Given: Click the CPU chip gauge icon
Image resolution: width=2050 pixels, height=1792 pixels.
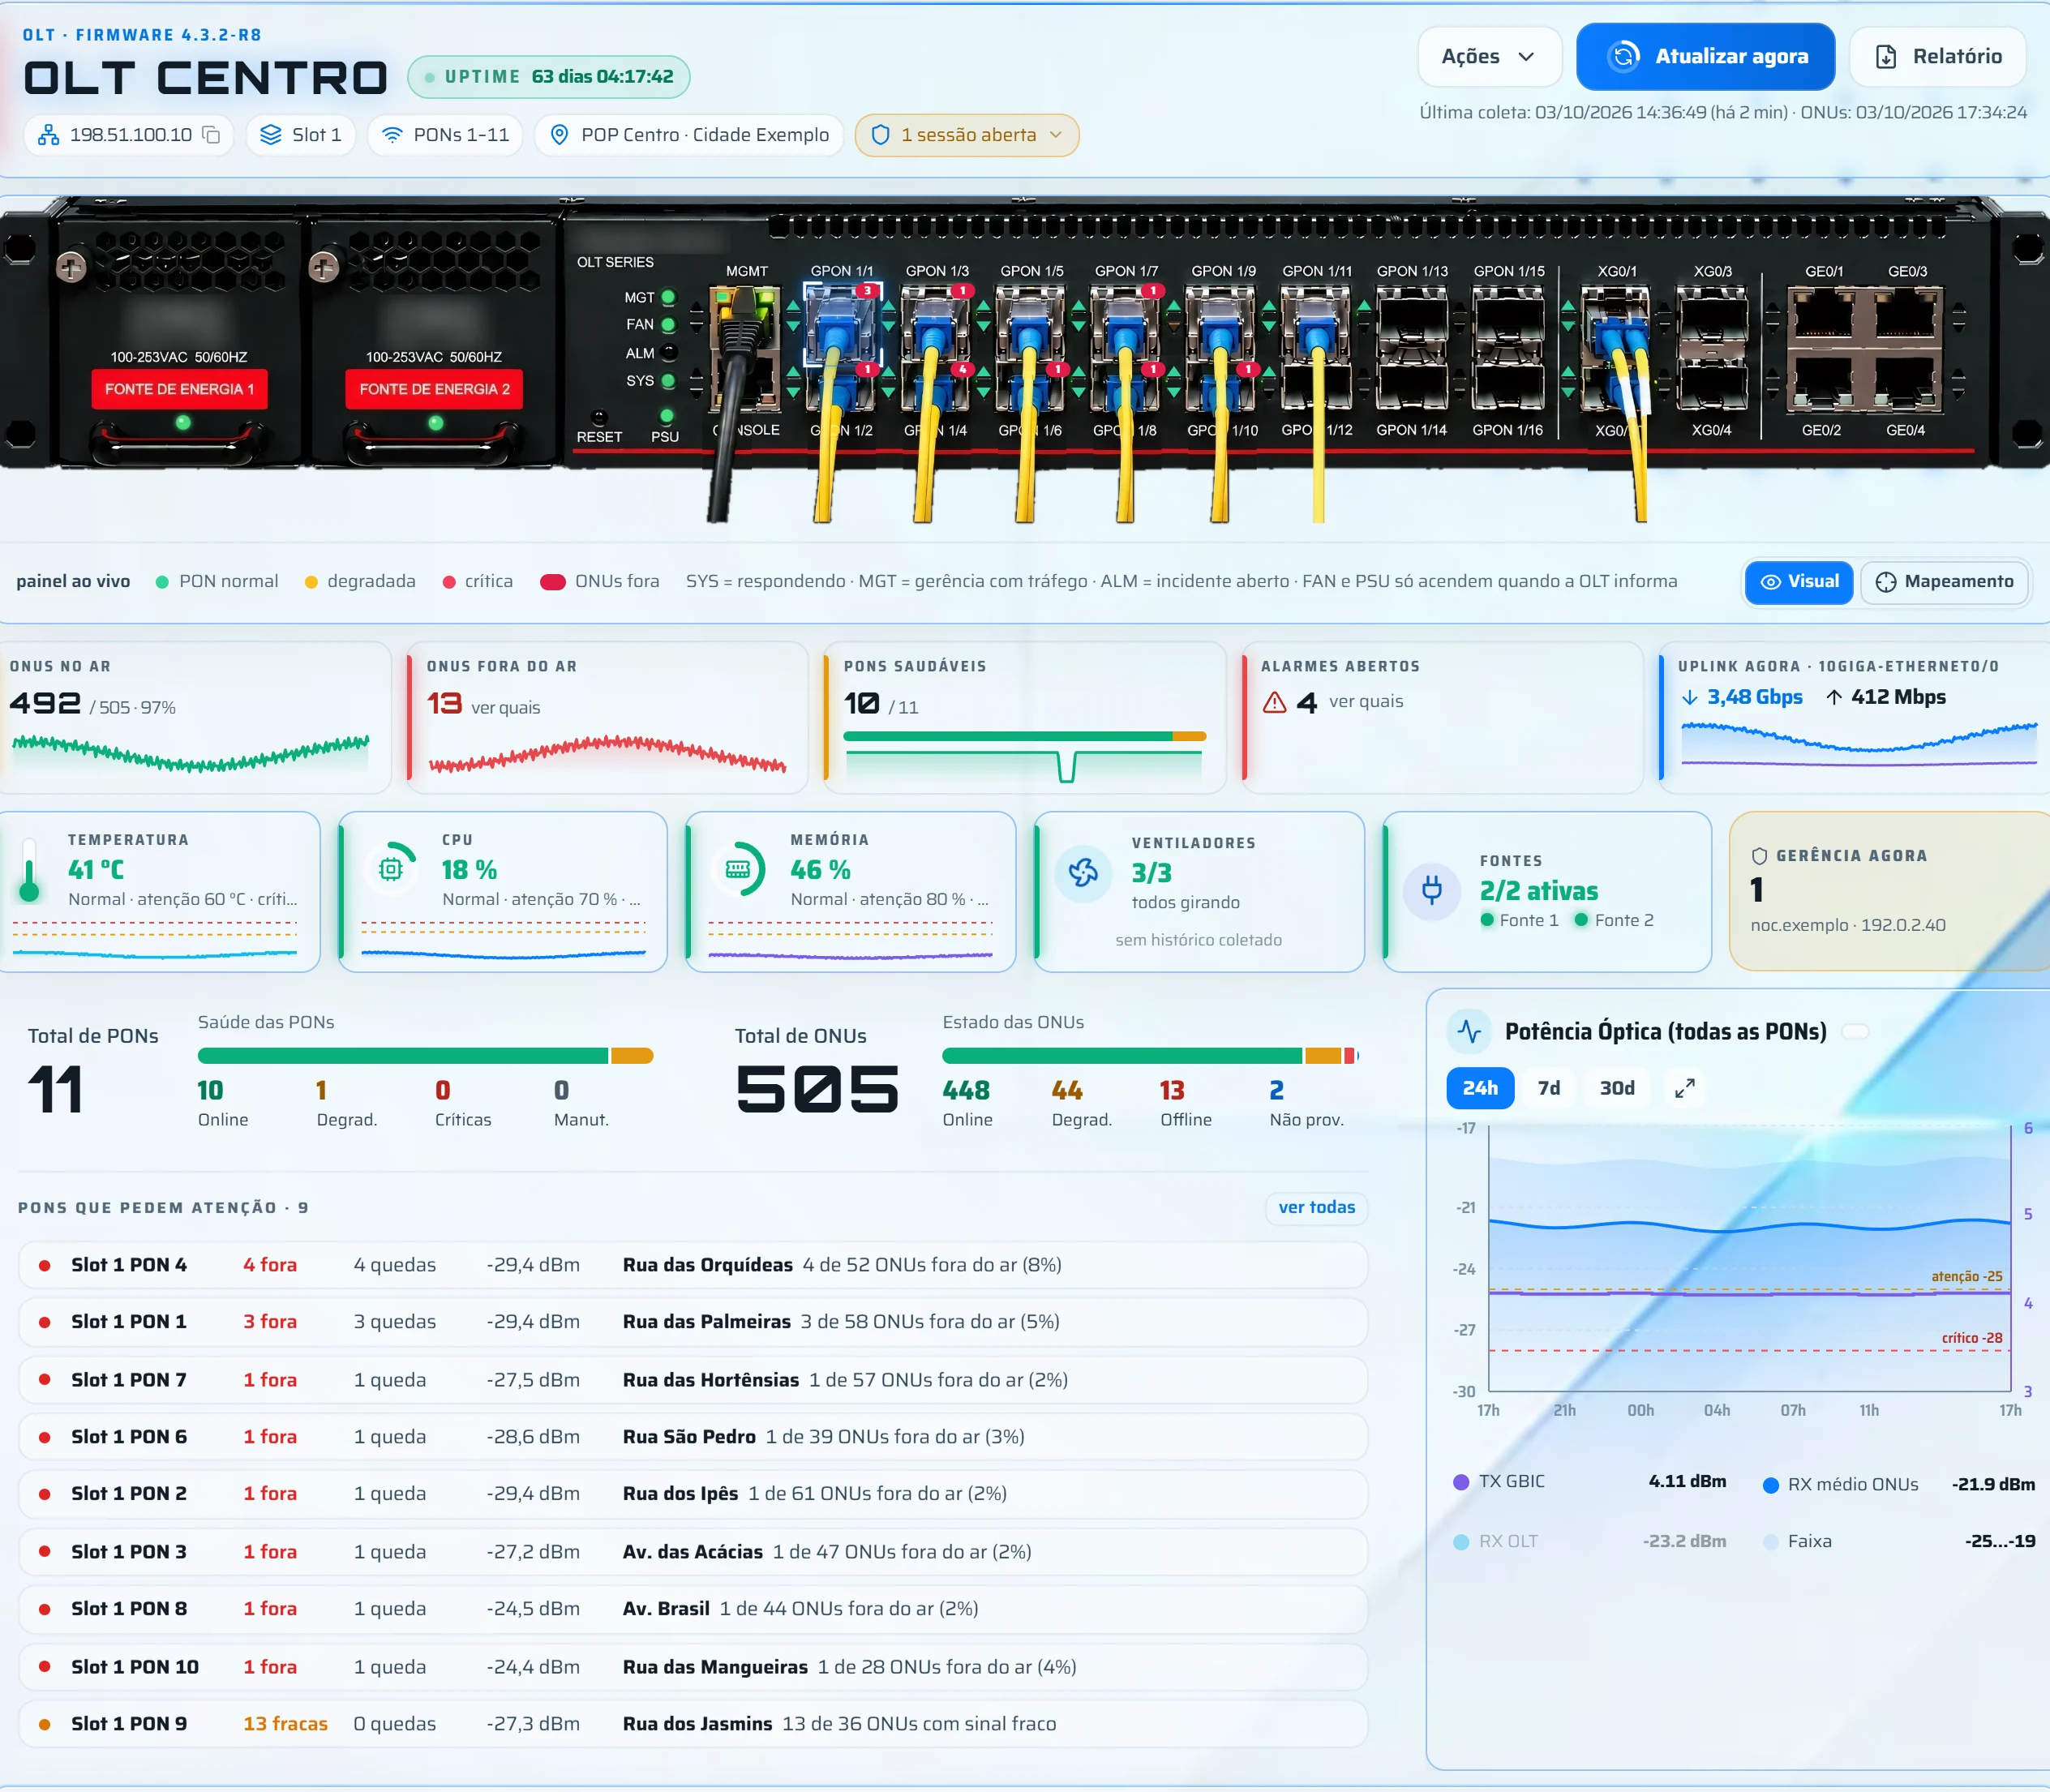Looking at the screenshot, I should (x=391, y=869).
